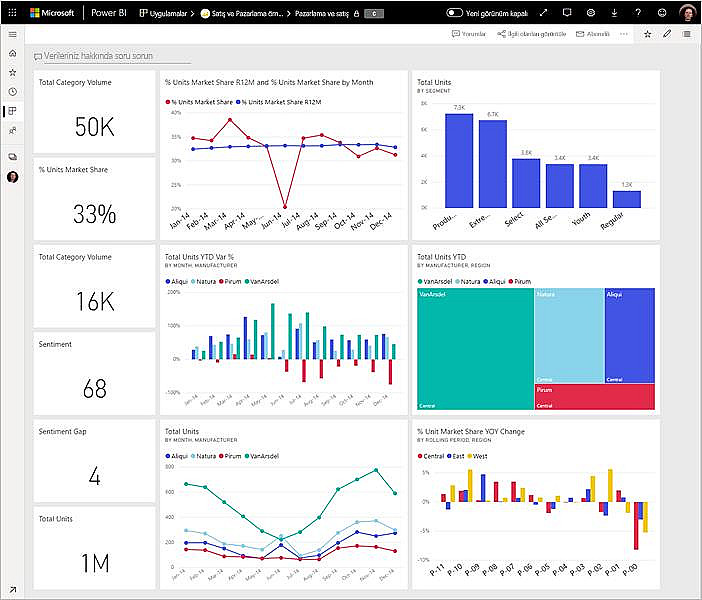Open view options list icon at right

pos(687,34)
